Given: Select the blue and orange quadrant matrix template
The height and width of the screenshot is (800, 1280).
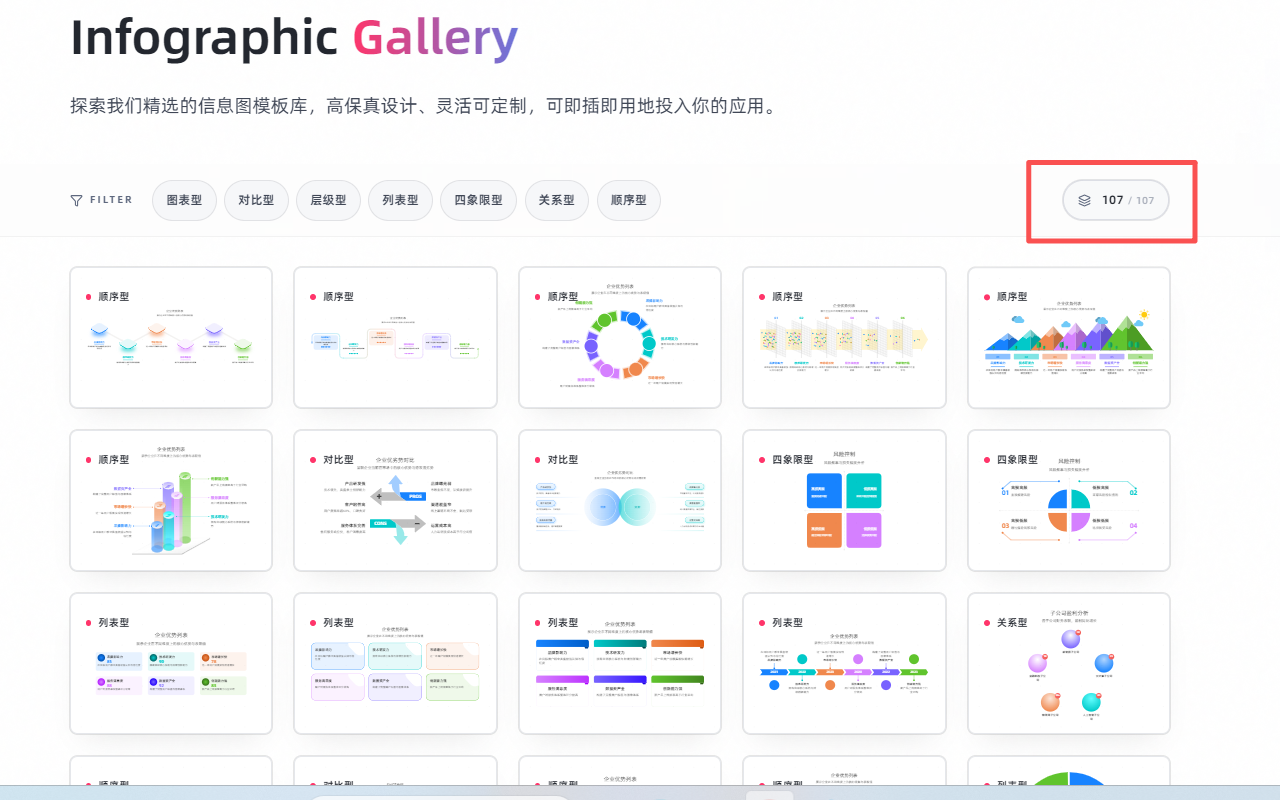Looking at the screenshot, I should [x=844, y=500].
